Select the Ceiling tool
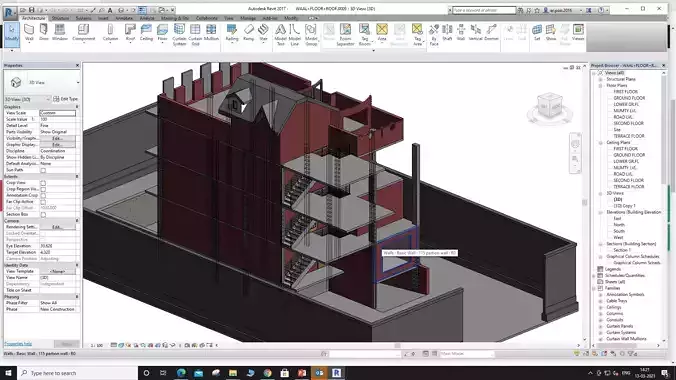 [146, 32]
